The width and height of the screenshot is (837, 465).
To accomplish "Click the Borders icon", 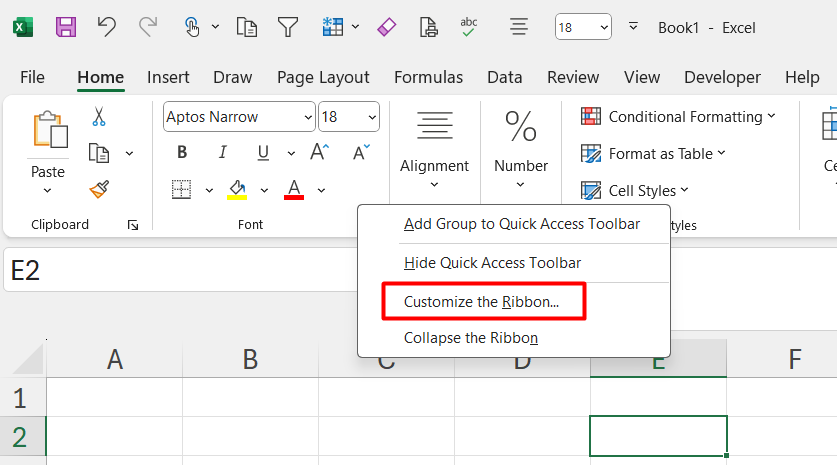I will 181,190.
